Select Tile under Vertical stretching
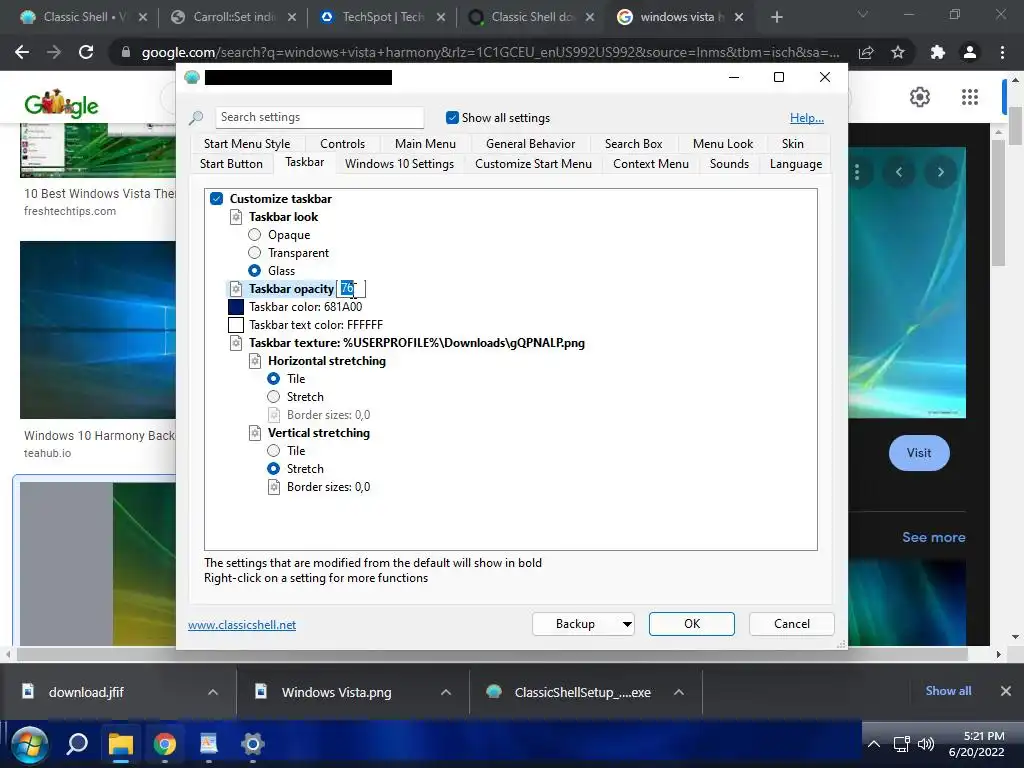Image resolution: width=1024 pixels, height=768 pixels. pyautogui.click(x=274, y=451)
